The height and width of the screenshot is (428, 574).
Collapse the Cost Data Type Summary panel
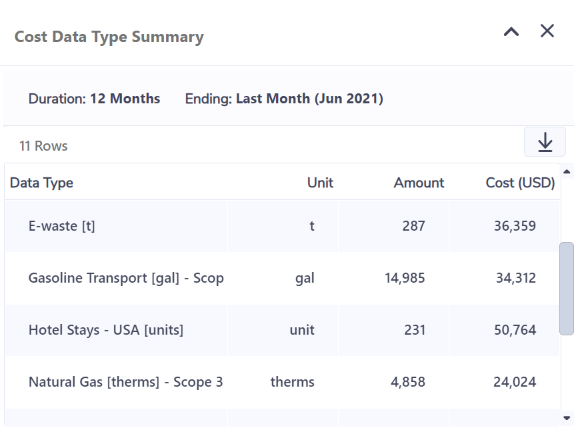[x=511, y=32]
